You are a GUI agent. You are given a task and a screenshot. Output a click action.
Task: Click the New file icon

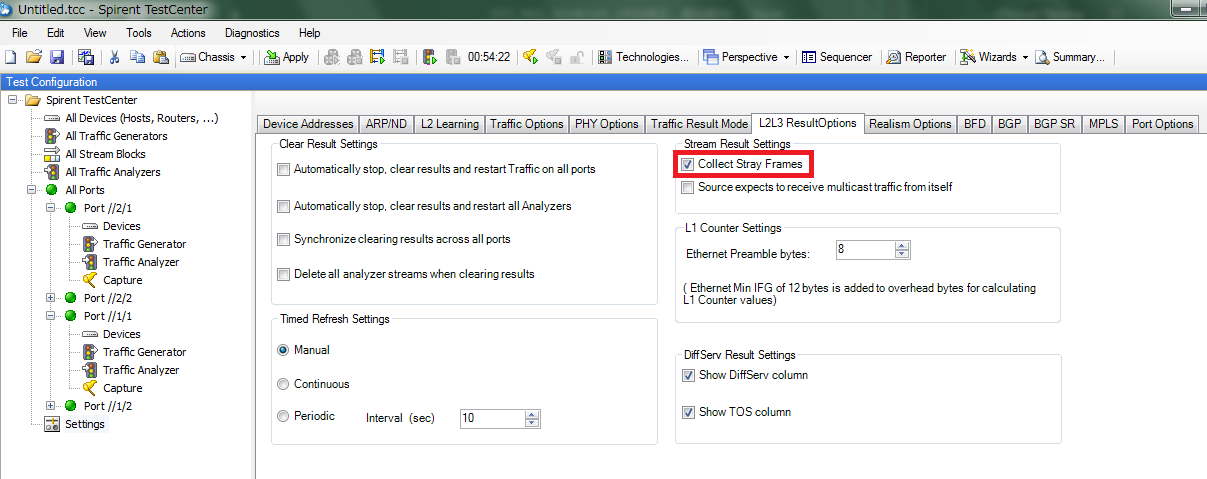10,57
